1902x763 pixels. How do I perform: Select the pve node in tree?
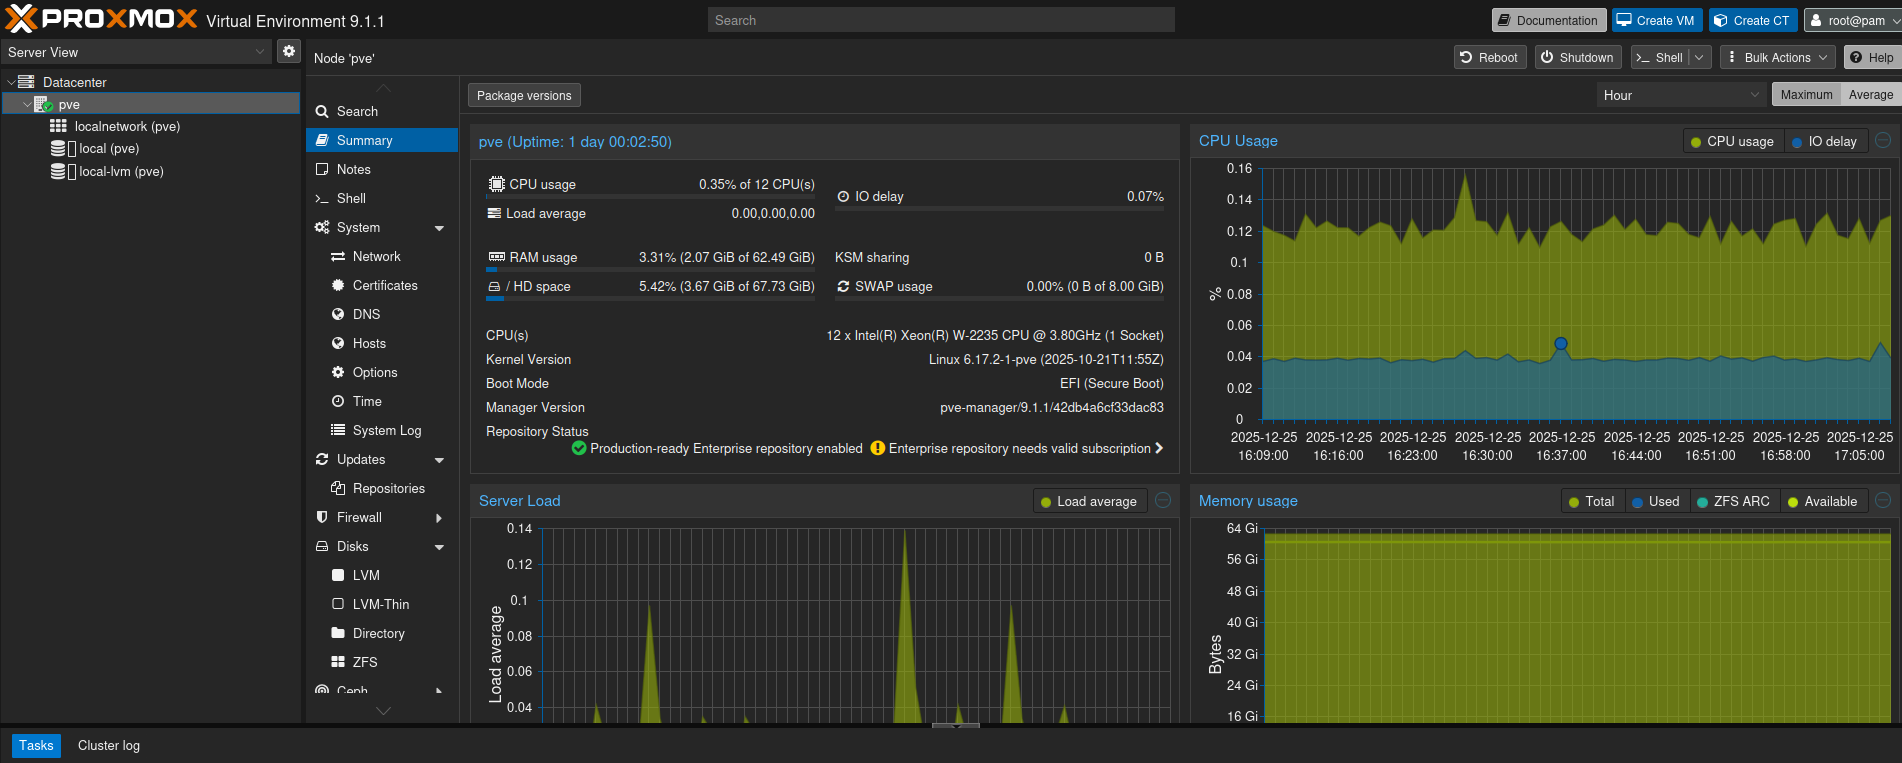pyautogui.click(x=68, y=104)
